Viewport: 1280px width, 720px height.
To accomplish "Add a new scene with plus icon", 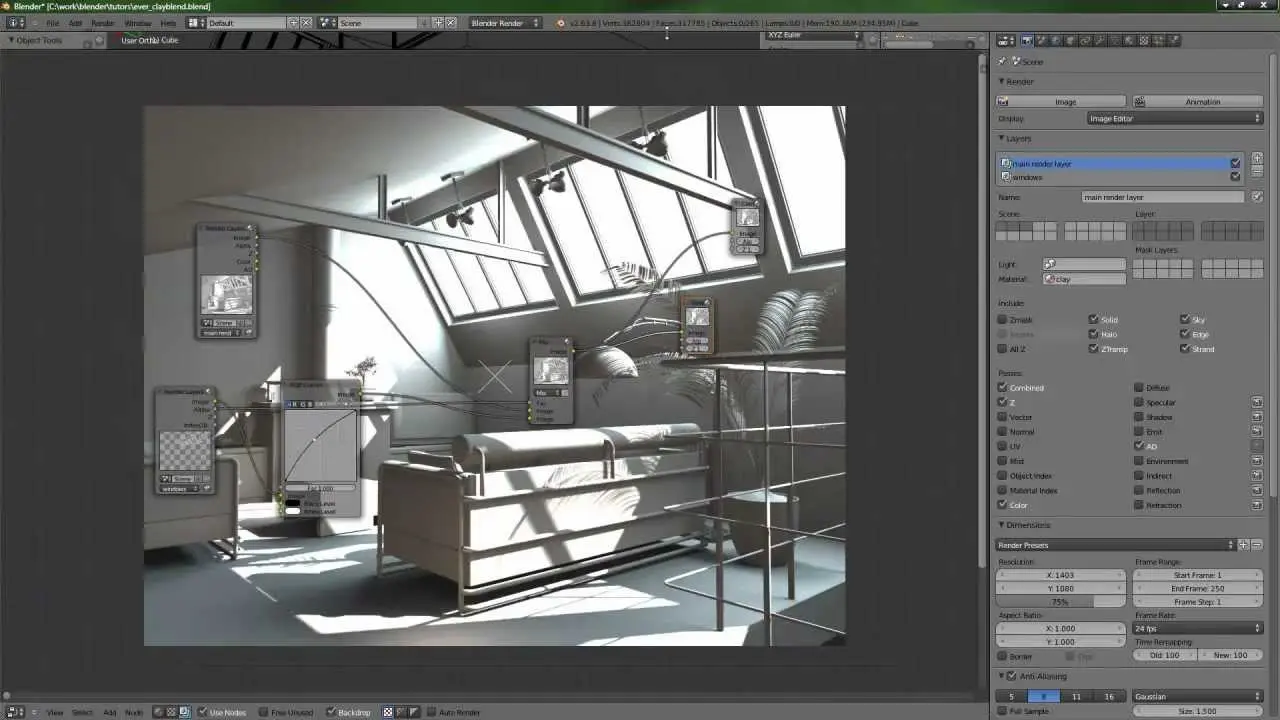I will pyautogui.click(x=438, y=22).
